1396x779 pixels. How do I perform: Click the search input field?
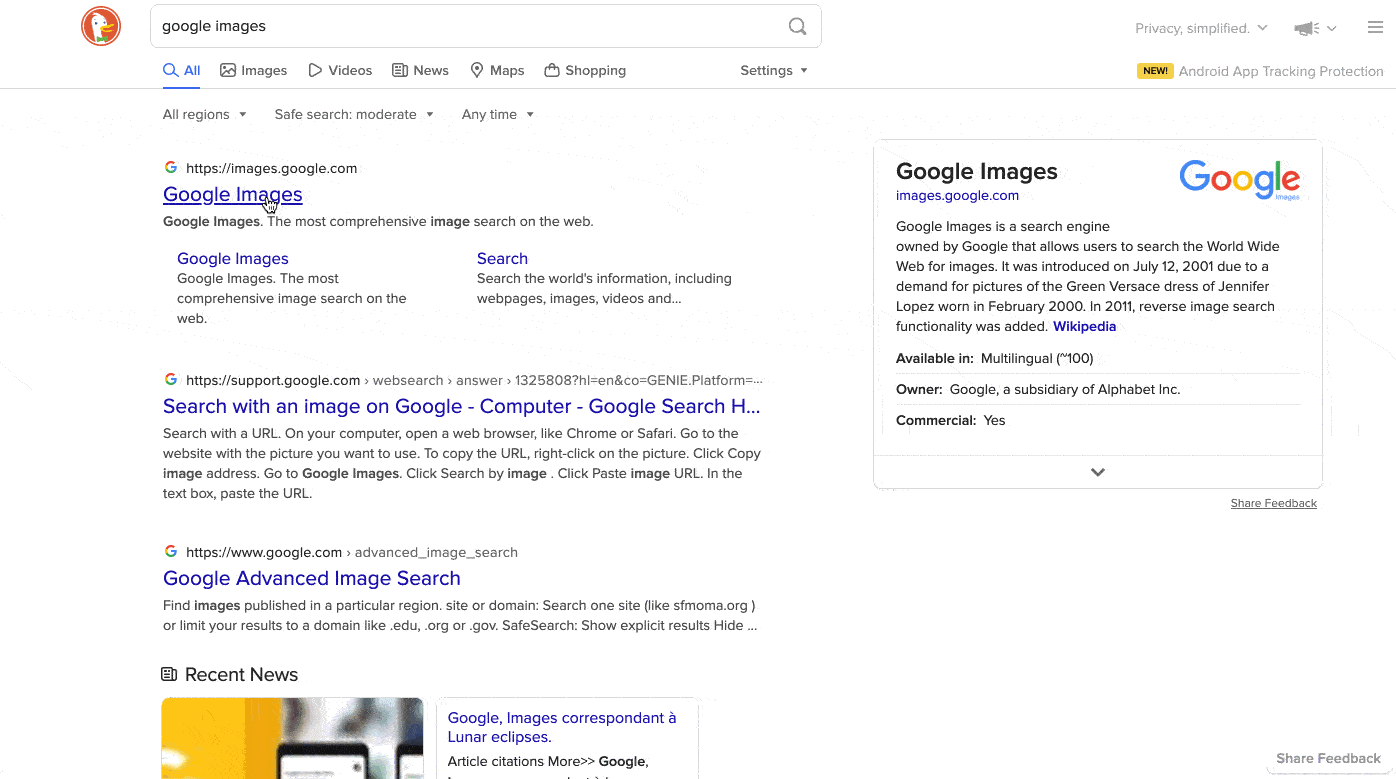[470, 26]
